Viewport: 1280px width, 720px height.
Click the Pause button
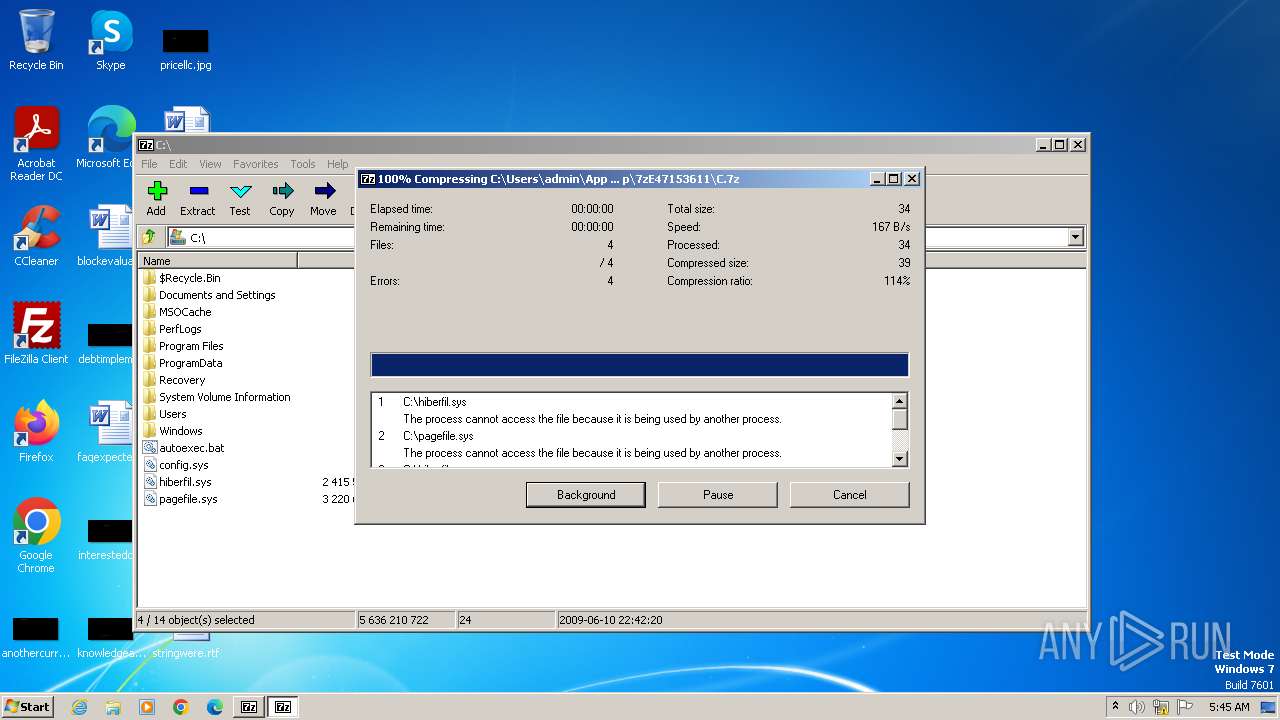coord(718,495)
